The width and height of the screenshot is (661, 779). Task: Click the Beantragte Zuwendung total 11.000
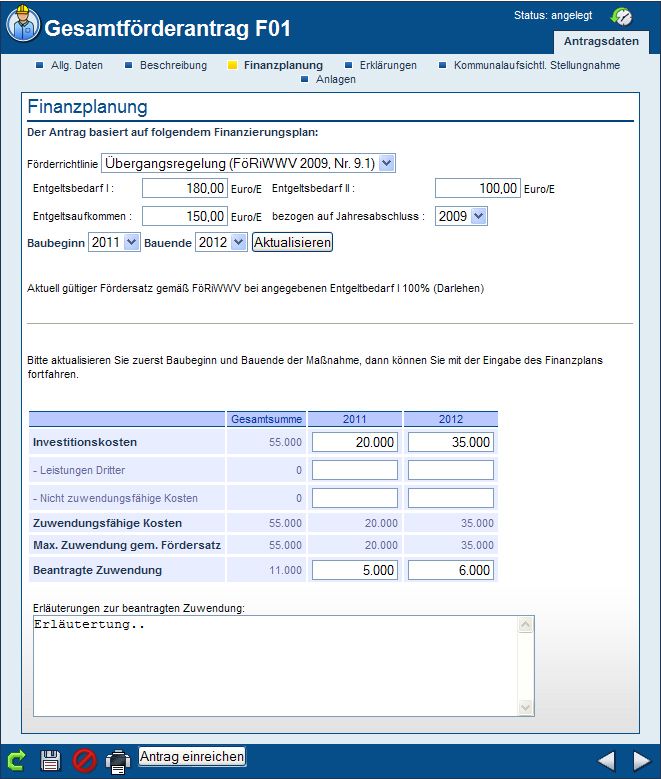285,570
